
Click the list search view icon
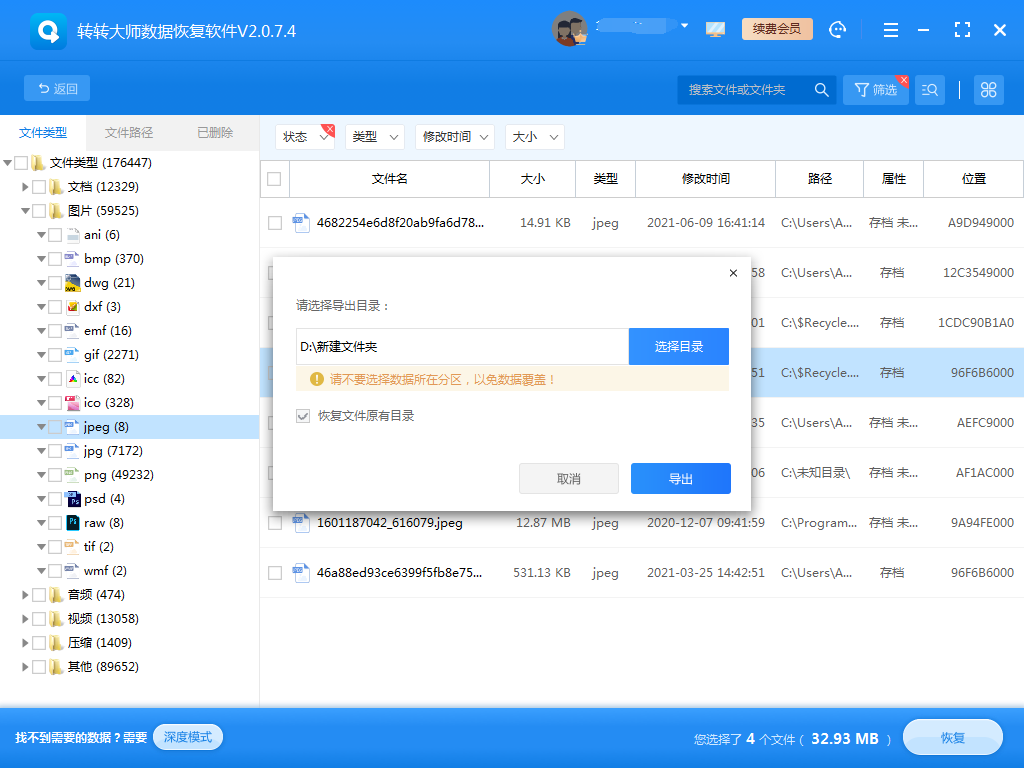click(929, 90)
